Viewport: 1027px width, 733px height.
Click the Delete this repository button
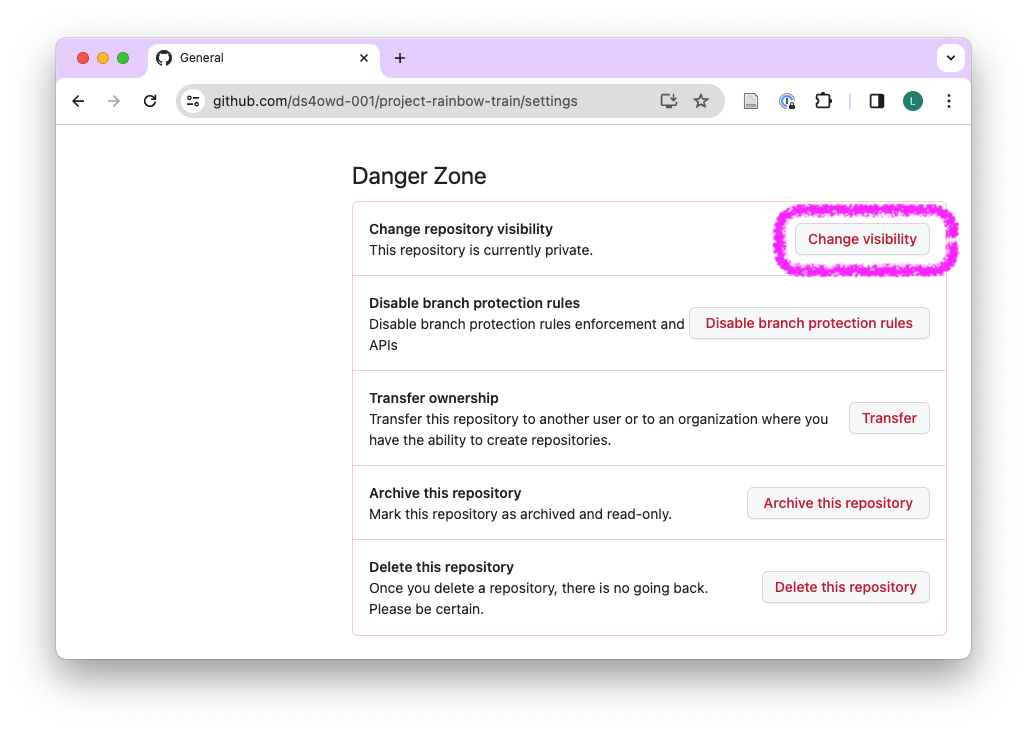pyautogui.click(x=845, y=587)
